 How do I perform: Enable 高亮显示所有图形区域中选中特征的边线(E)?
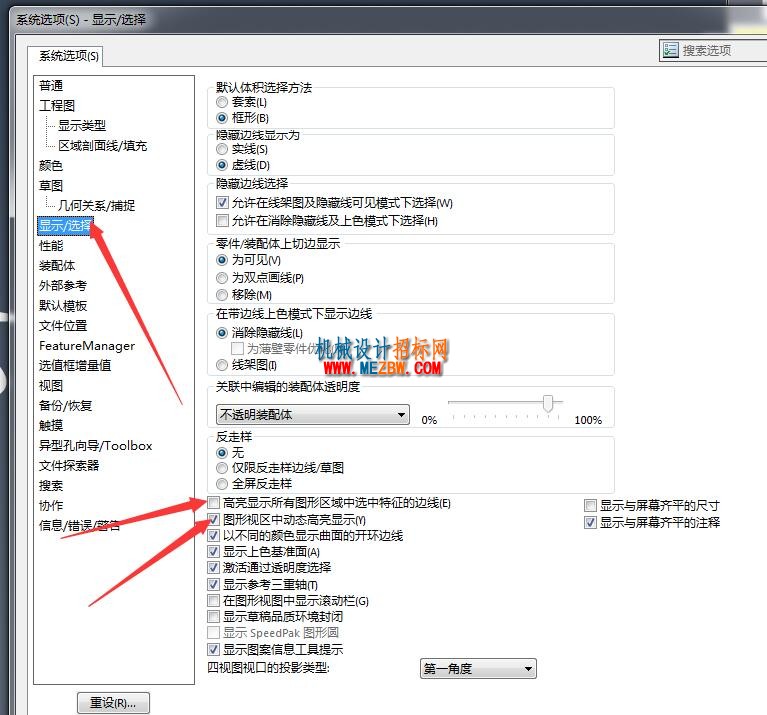(x=214, y=502)
